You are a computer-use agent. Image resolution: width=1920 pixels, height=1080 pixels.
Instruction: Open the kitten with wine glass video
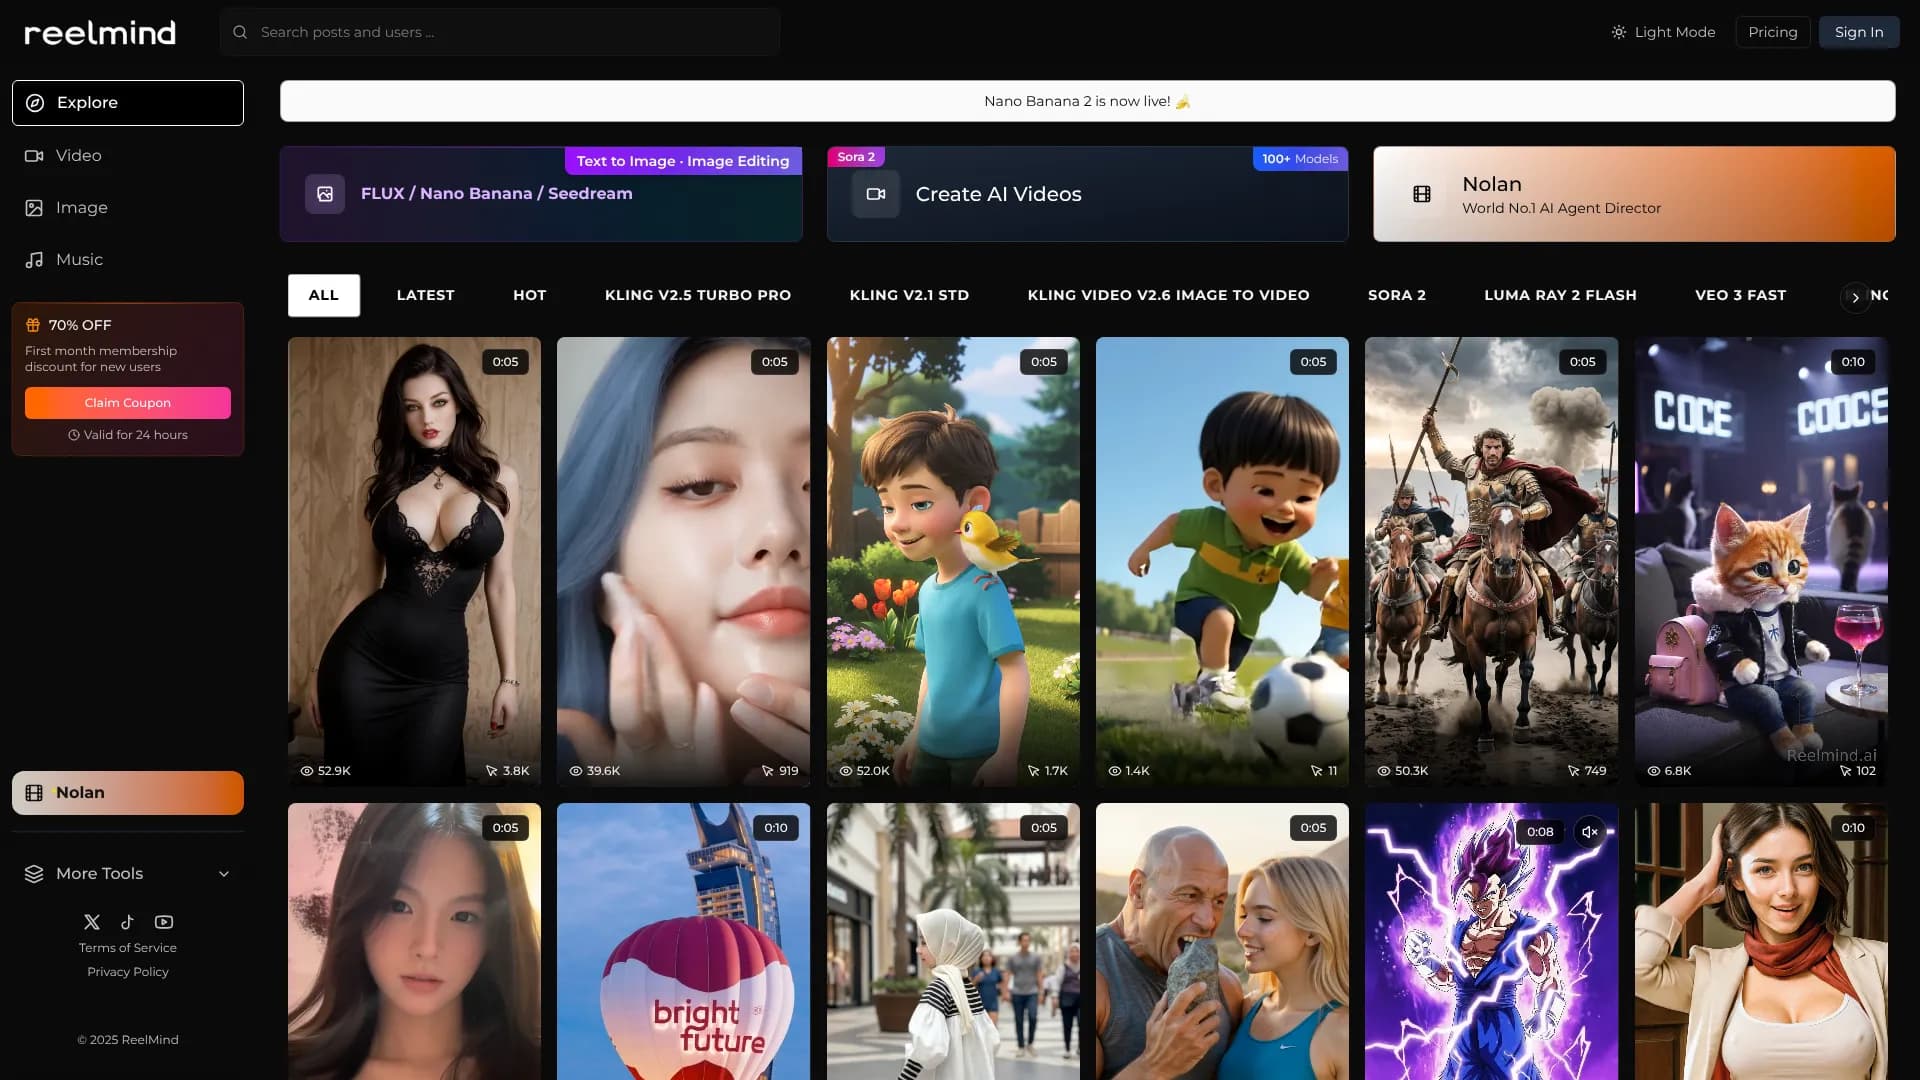tap(1760, 560)
